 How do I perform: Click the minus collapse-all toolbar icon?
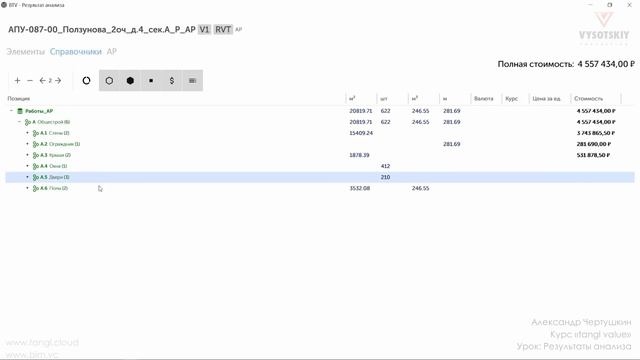pos(30,81)
